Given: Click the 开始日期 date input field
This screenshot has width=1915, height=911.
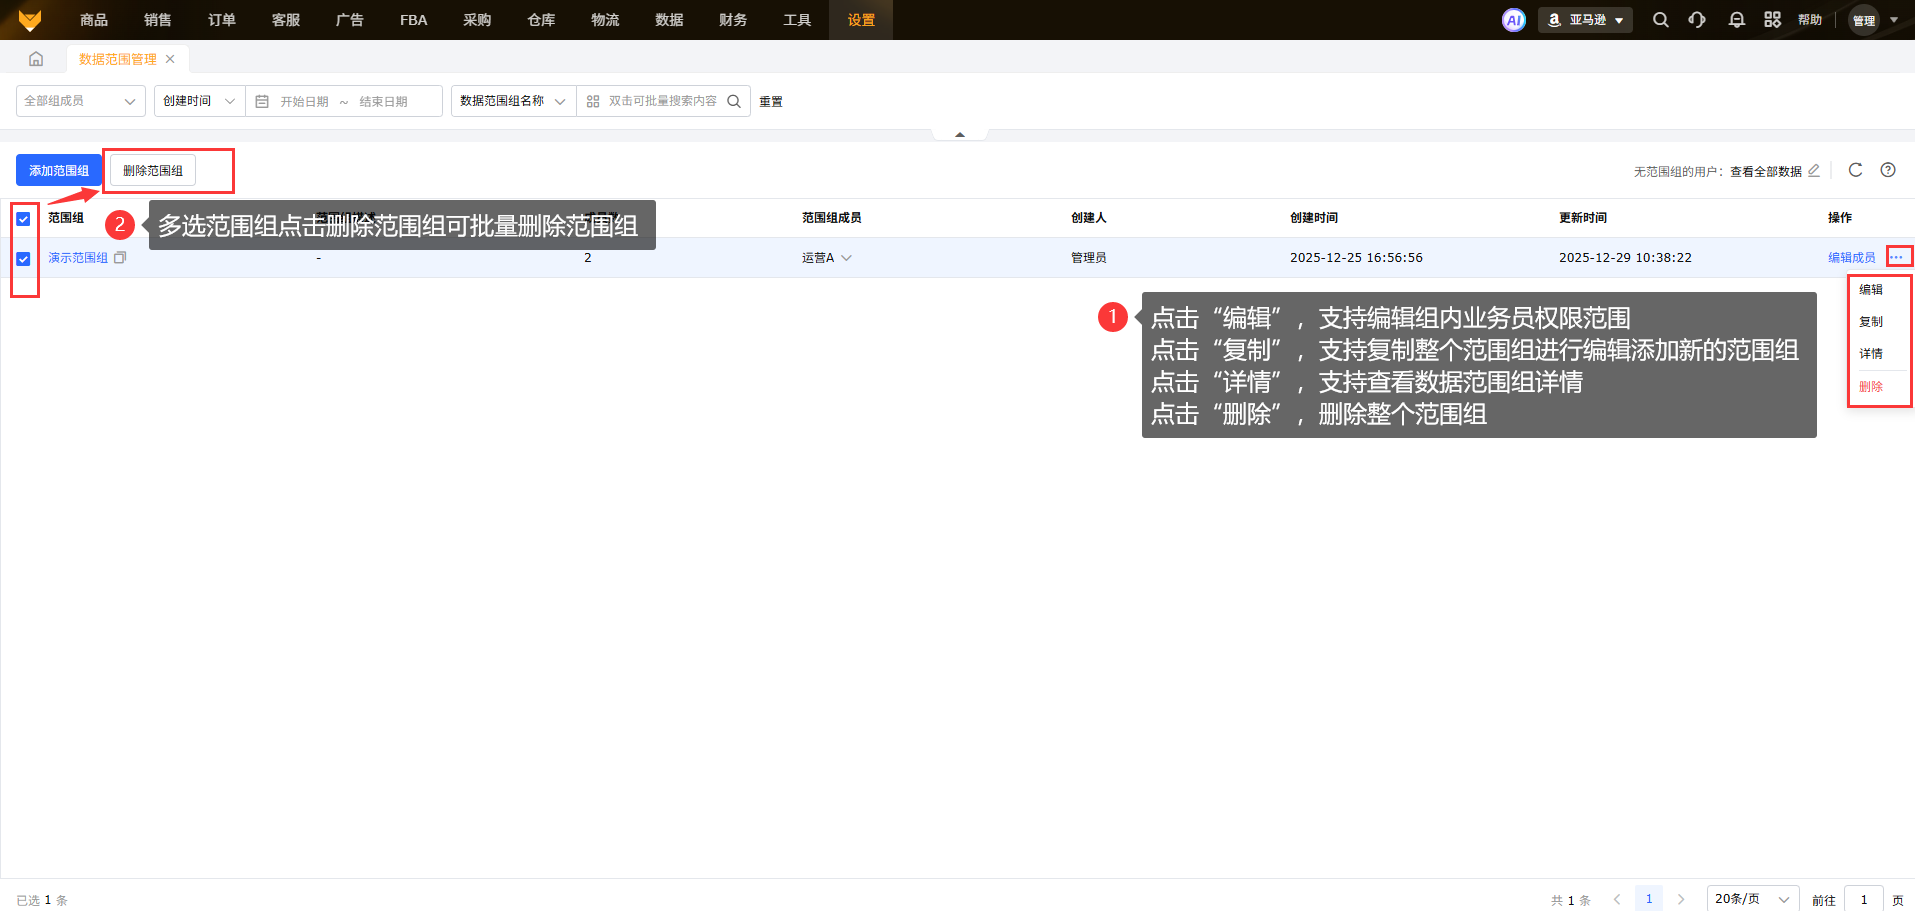Looking at the screenshot, I should point(304,102).
